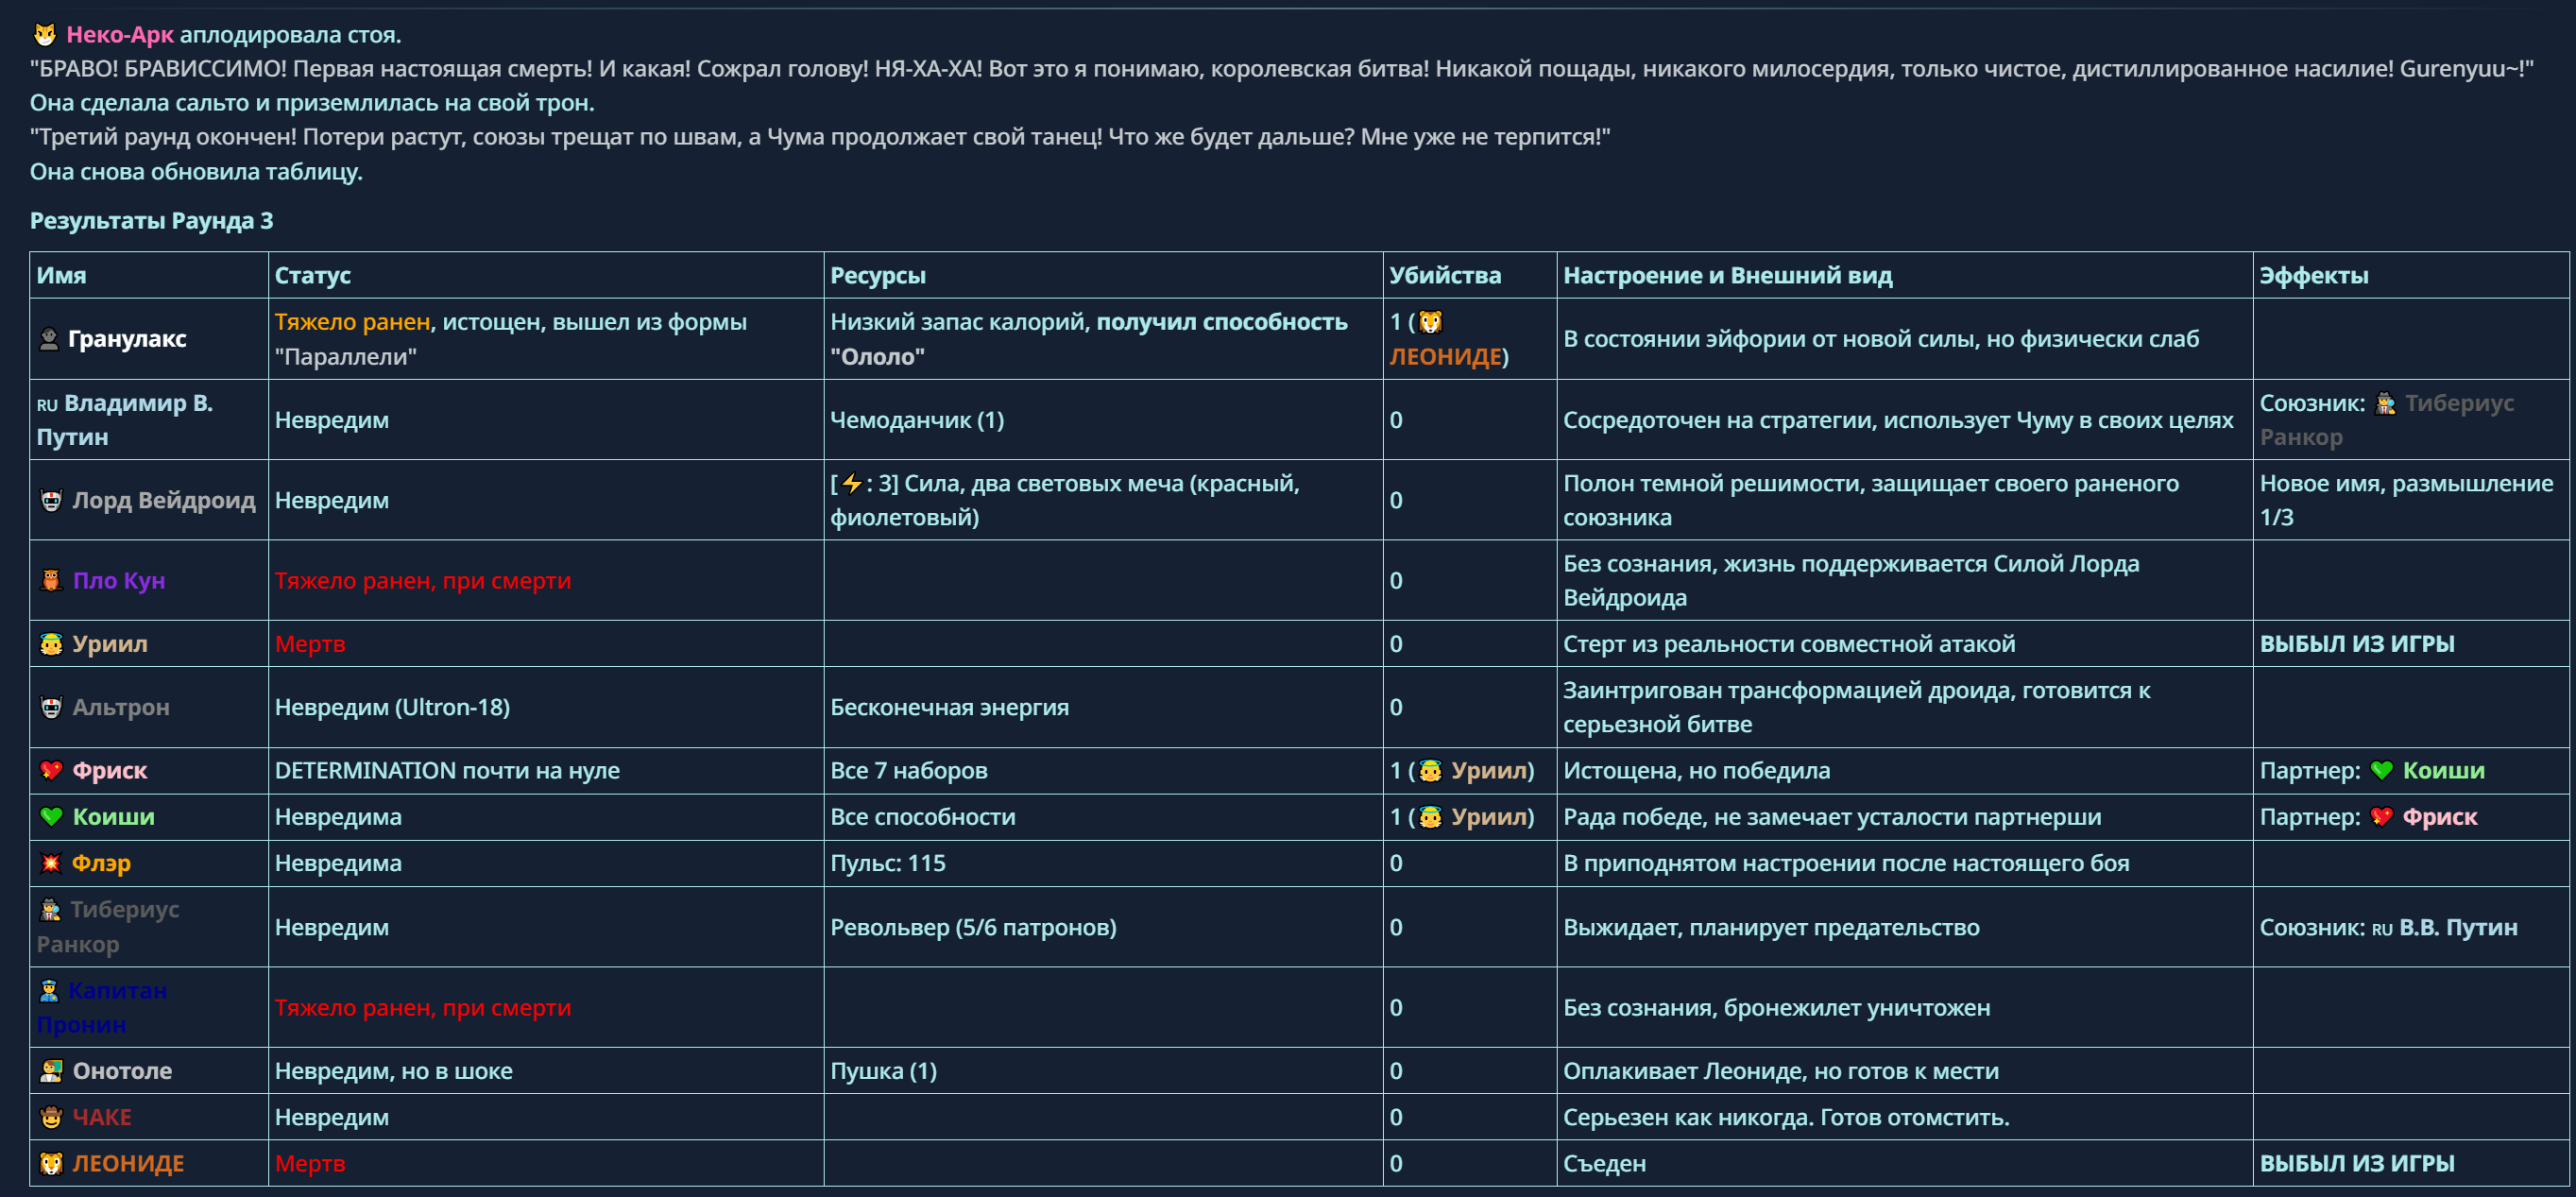The image size is (2576, 1197).
Task: Click the explosion icon beside Флэр
Action: pos(51,863)
